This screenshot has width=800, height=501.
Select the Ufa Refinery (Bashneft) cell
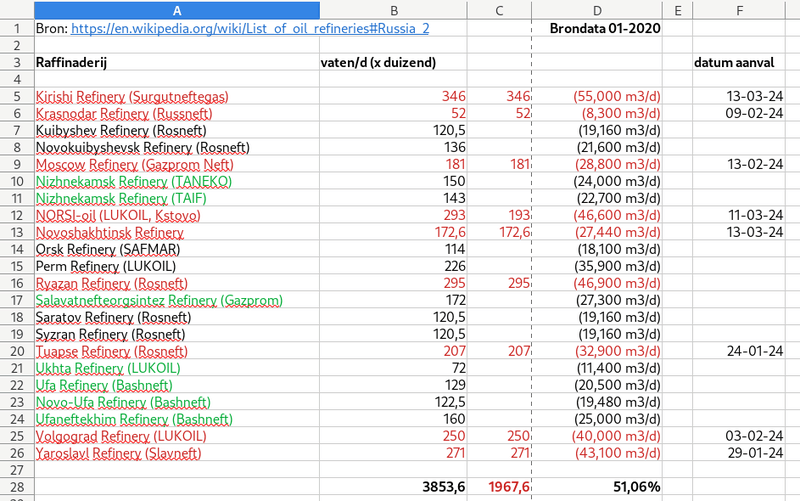pos(177,385)
